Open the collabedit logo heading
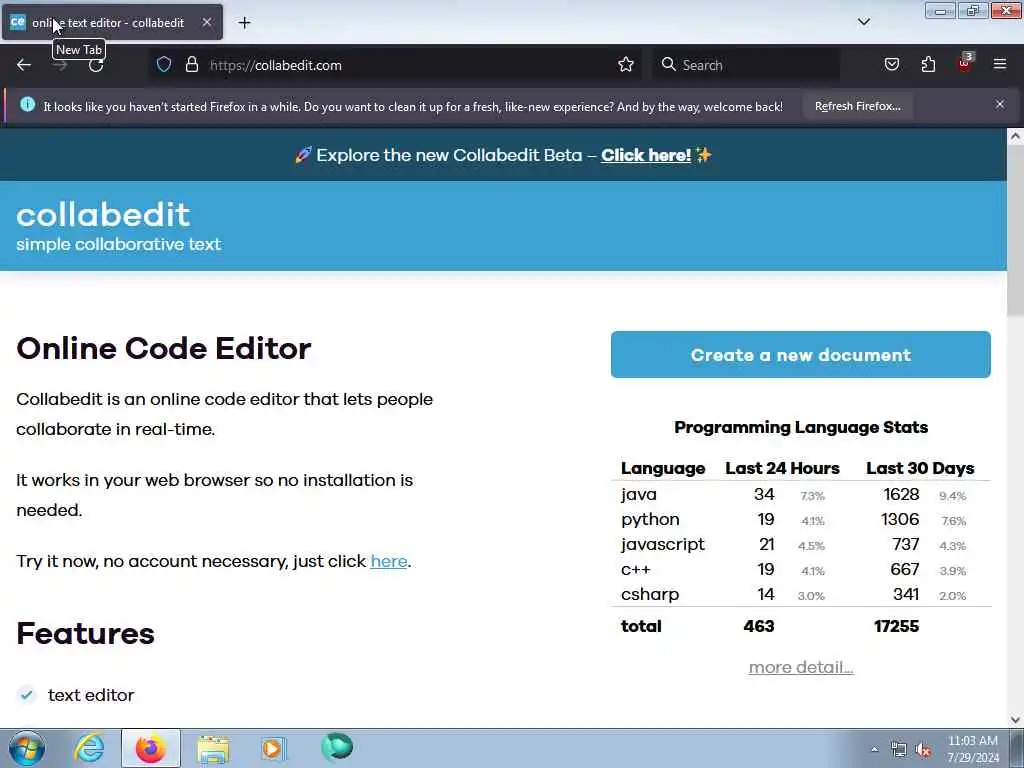The image size is (1024, 768). click(x=103, y=214)
